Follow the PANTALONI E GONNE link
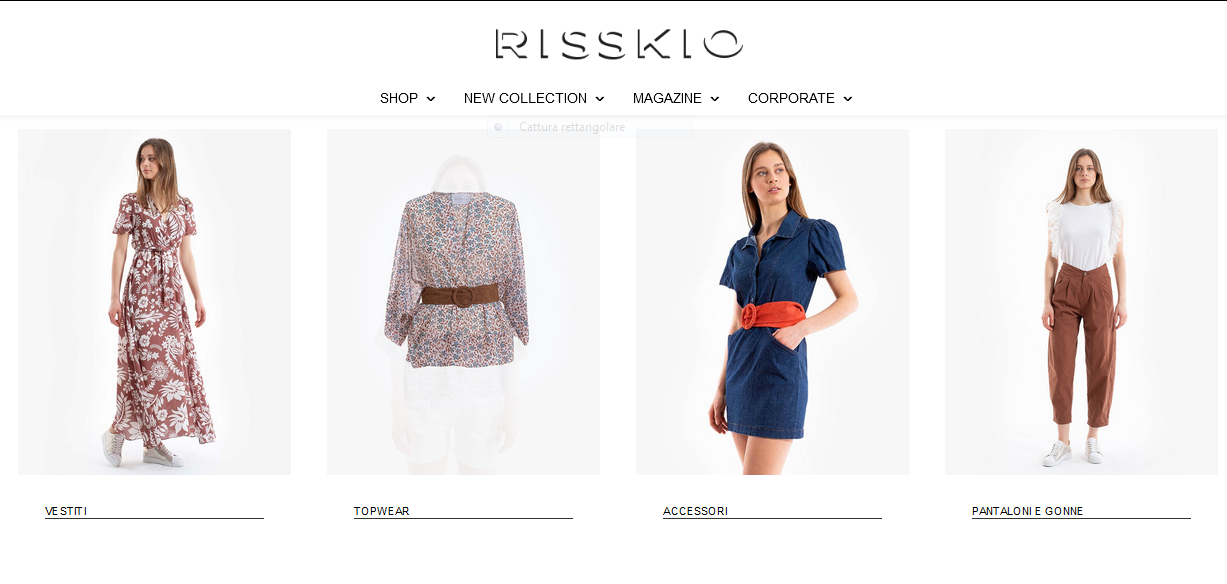1227x584 pixels. (1027, 511)
